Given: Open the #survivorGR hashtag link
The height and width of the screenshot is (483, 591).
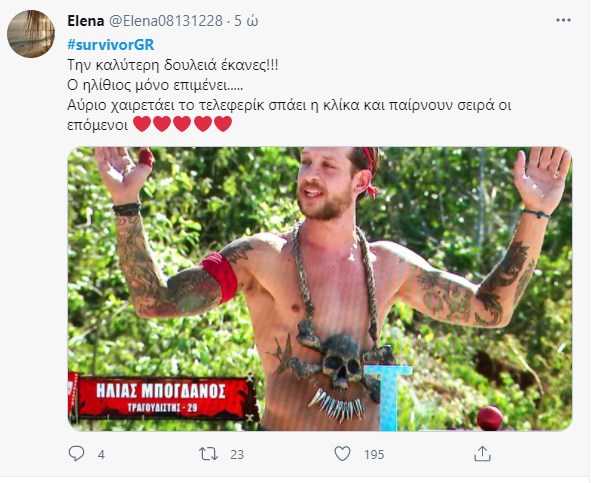Looking at the screenshot, I should pos(111,44).
